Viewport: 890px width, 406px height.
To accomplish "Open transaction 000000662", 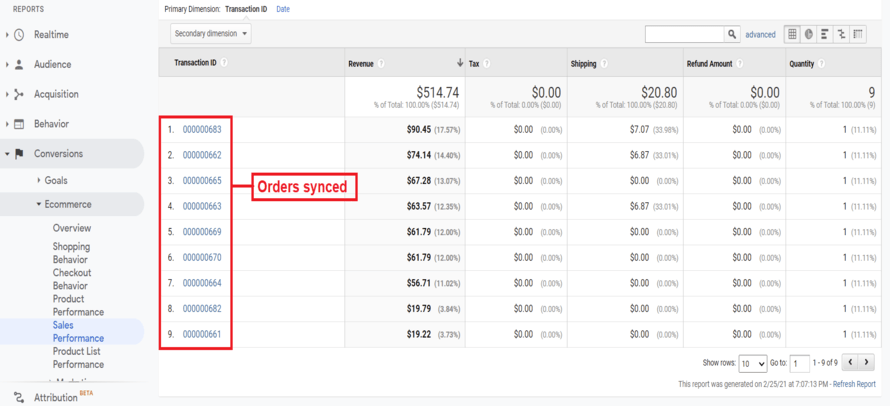I will (202, 155).
